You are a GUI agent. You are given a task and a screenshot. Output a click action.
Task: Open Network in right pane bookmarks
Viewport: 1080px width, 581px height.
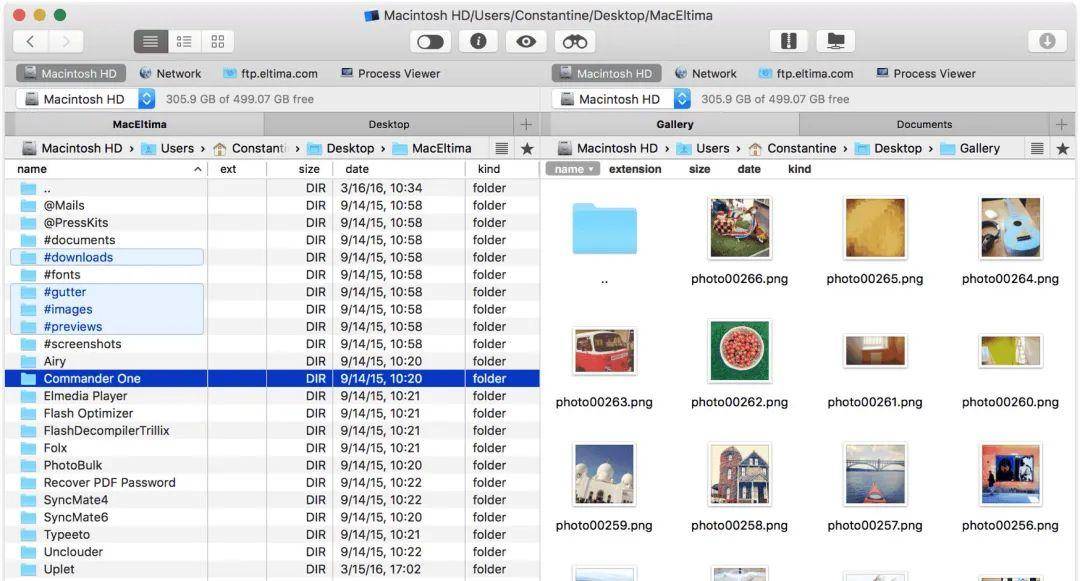click(x=705, y=73)
